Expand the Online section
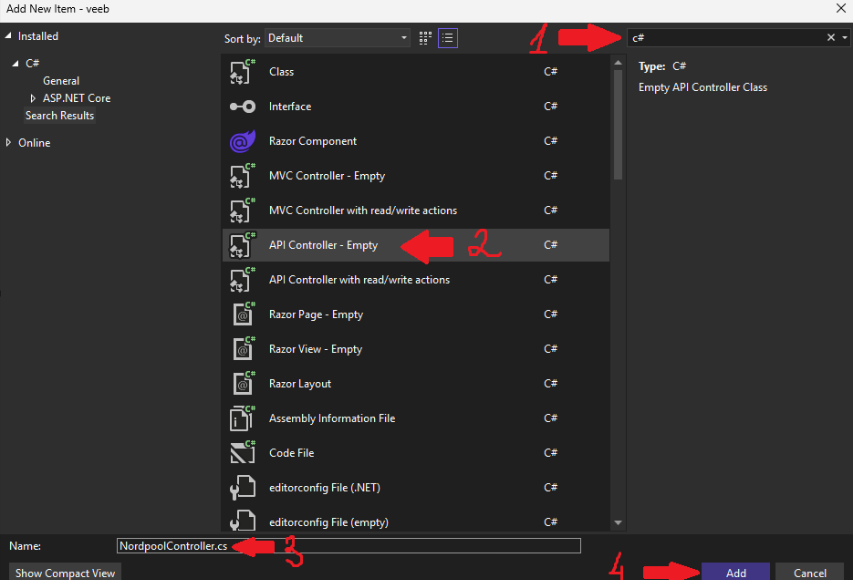The width and height of the screenshot is (853, 580). tap(9, 143)
